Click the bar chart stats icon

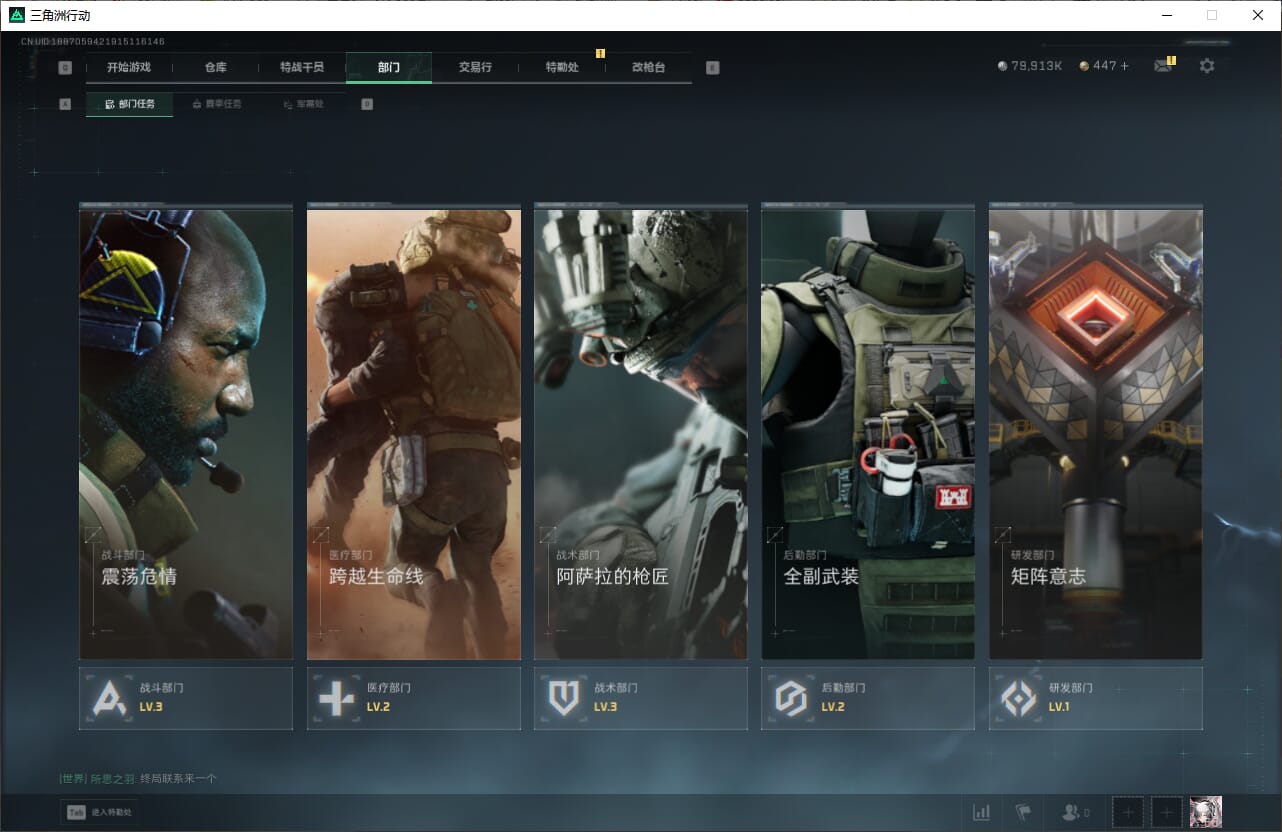pyautogui.click(x=982, y=812)
